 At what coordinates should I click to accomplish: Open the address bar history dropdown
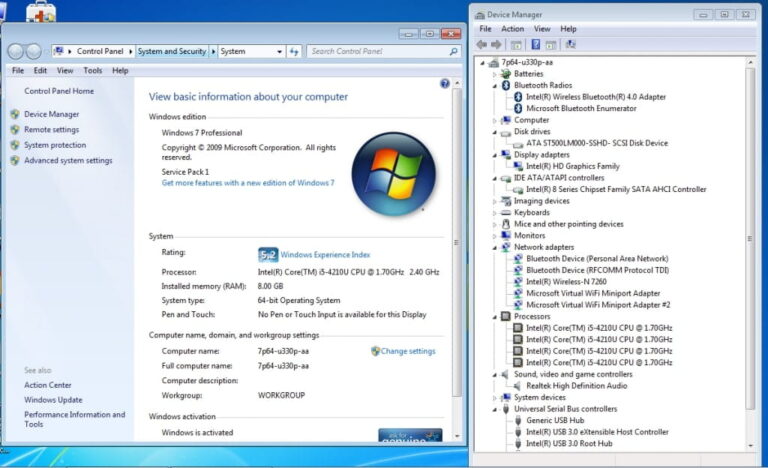279,51
